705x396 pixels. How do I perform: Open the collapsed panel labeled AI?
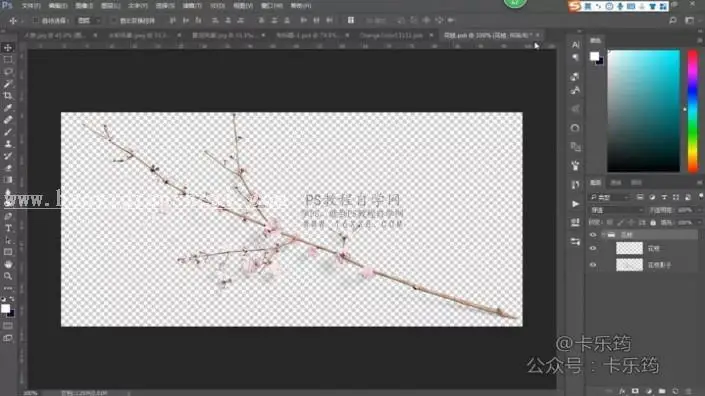pyautogui.click(x=575, y=44)
